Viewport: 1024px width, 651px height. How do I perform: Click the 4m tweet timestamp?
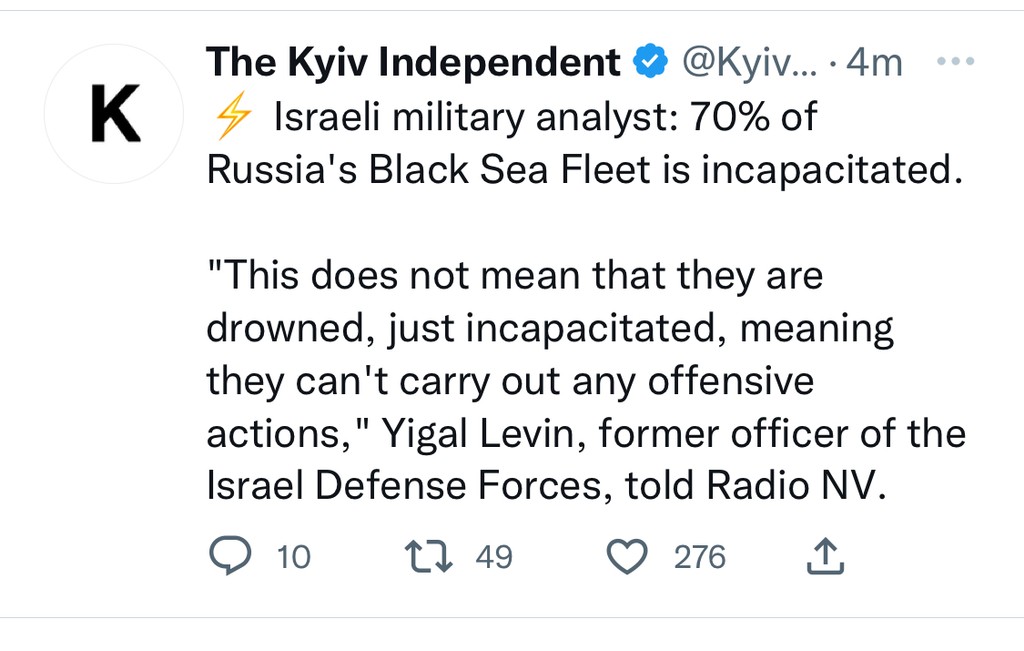coord(873,64)
